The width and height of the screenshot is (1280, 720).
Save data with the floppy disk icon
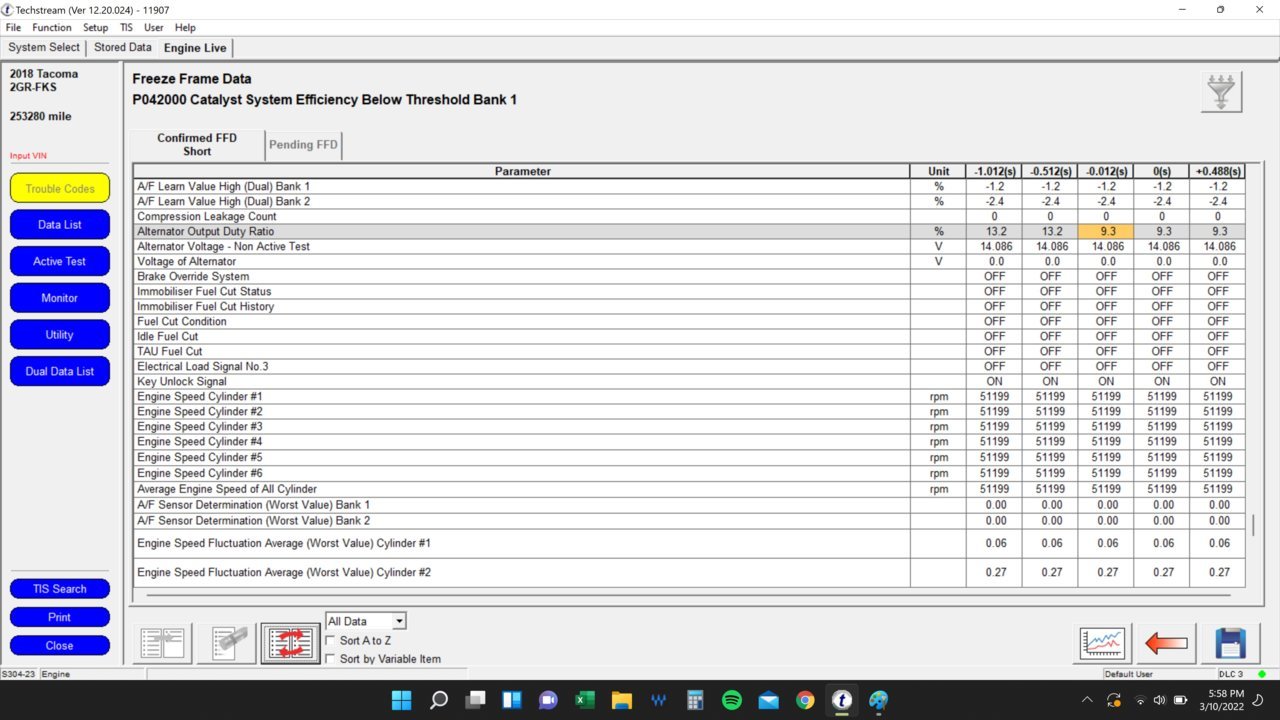[x=1230, y=643]
